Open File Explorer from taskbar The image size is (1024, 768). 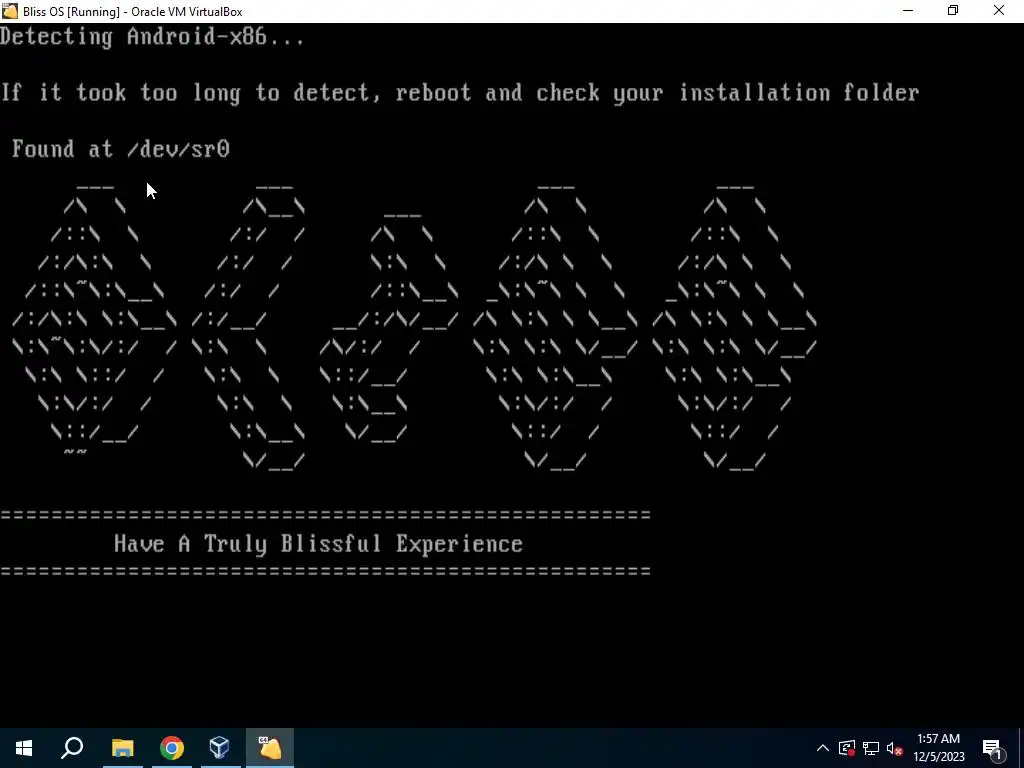coord(122,748)
